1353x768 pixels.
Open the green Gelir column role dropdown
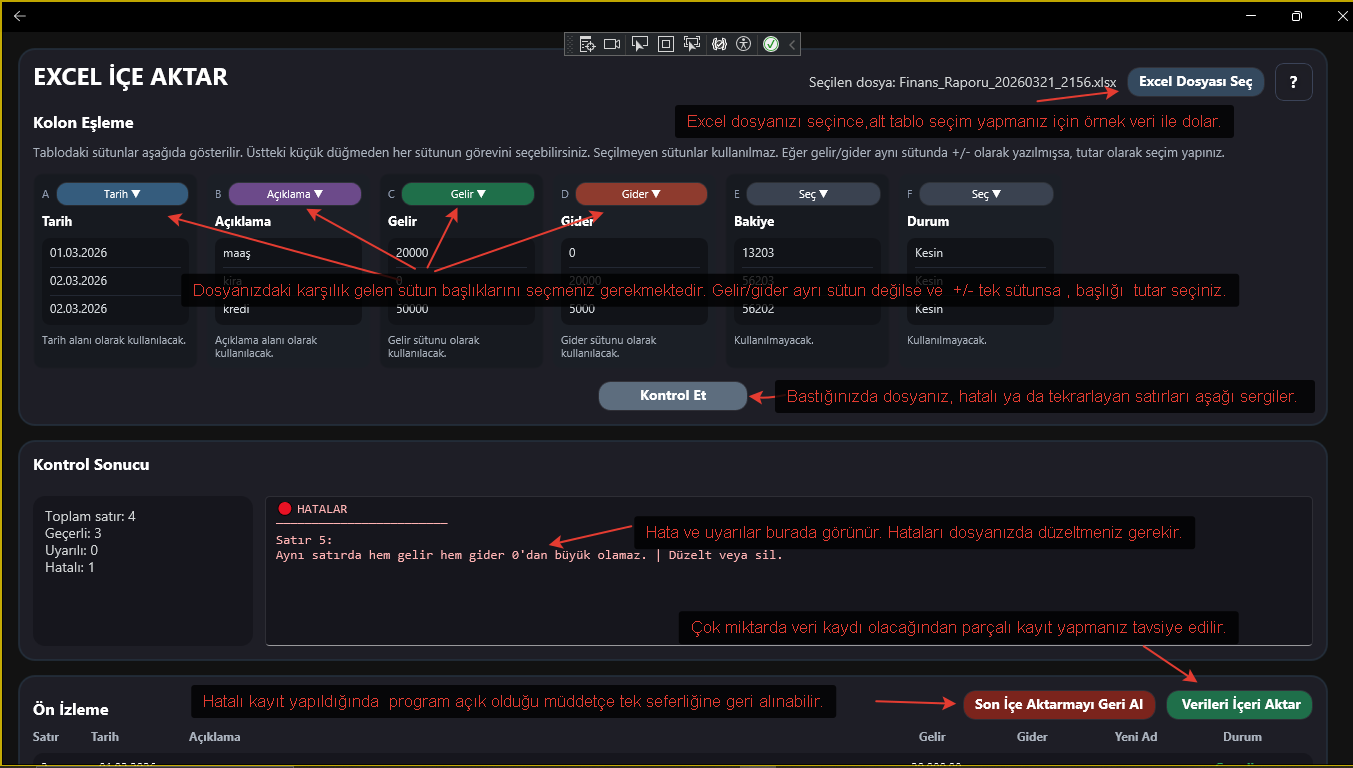[467, 194]
